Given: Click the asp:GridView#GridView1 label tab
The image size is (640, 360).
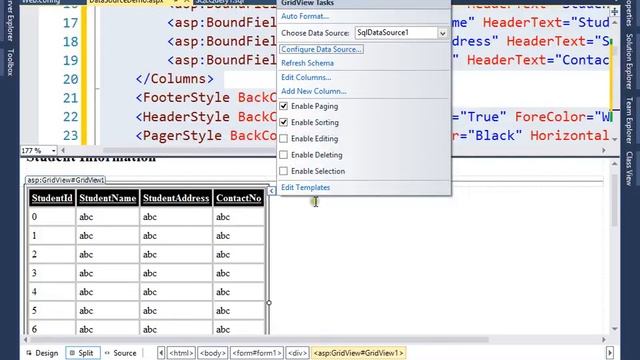Looking at the screenshot, I should click(65, 180).
